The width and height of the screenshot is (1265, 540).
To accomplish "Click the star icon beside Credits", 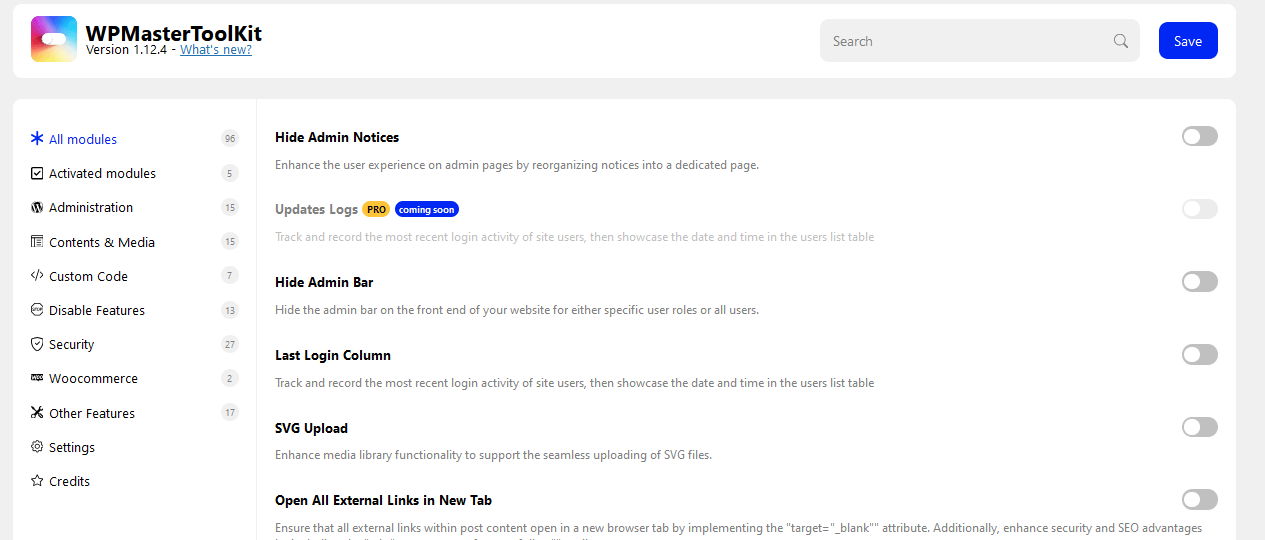I will point(37,481).
